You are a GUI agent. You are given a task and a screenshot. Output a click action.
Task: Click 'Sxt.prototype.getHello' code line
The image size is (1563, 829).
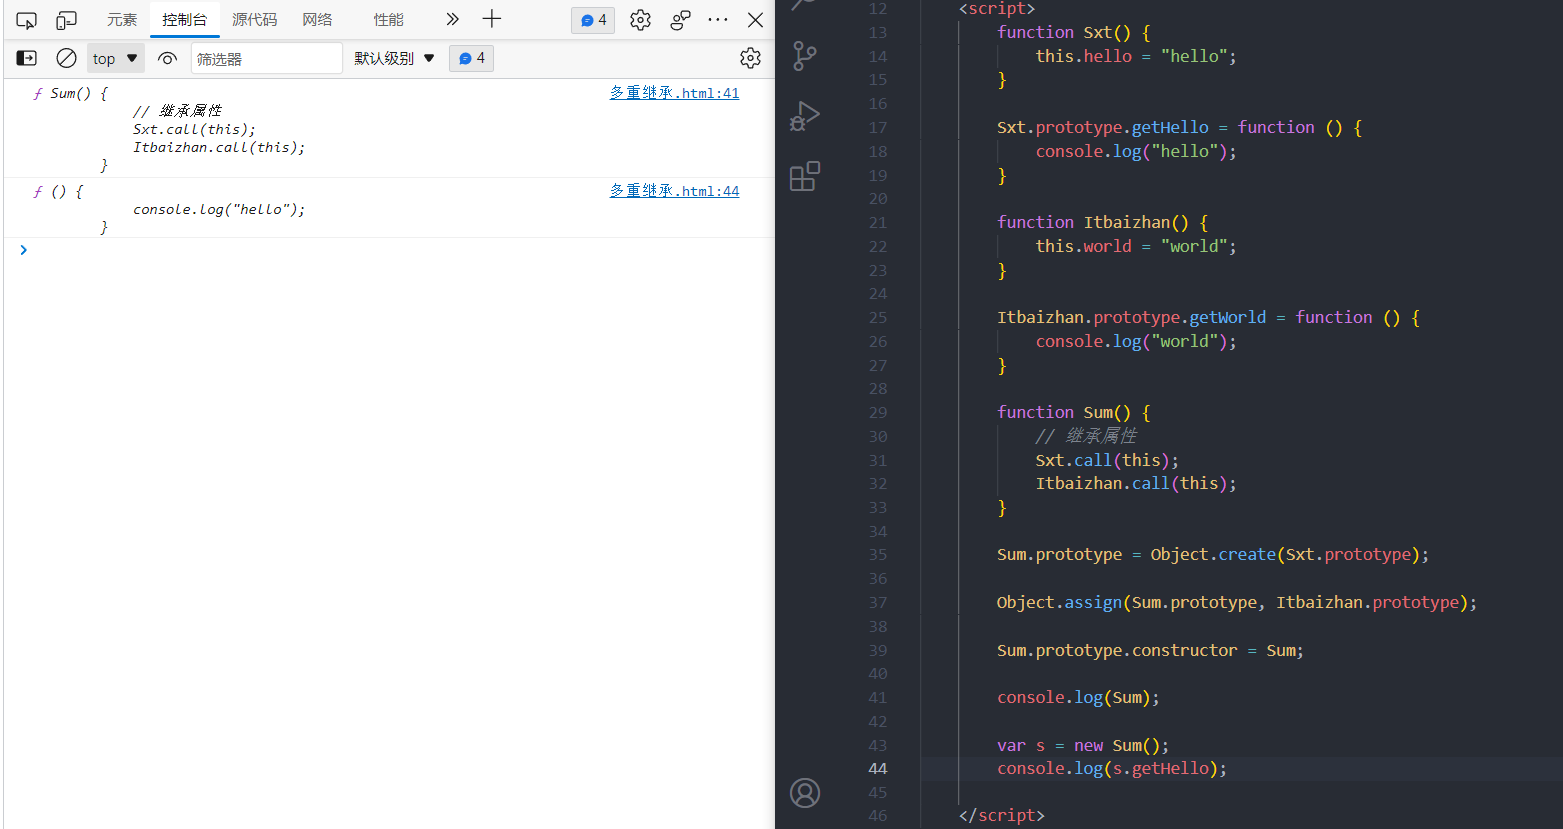click(x=1179, y=128)
